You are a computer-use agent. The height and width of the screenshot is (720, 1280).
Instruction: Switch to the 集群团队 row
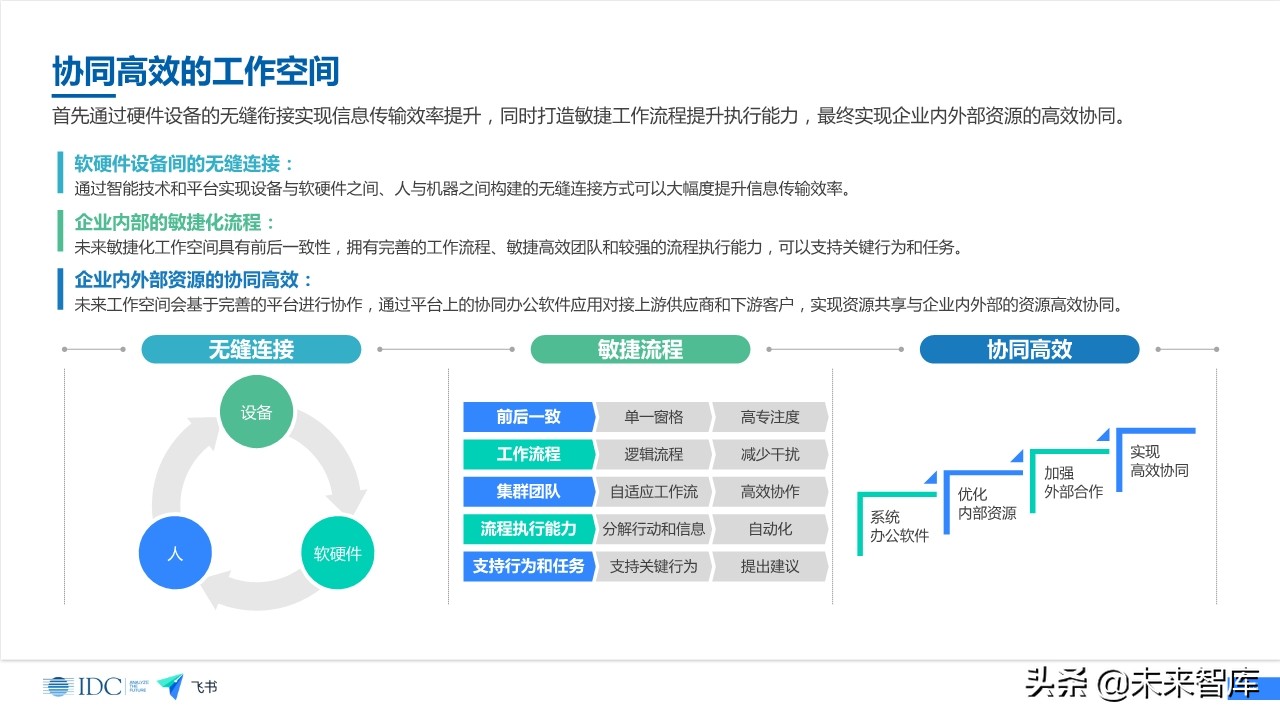(528, 492)
